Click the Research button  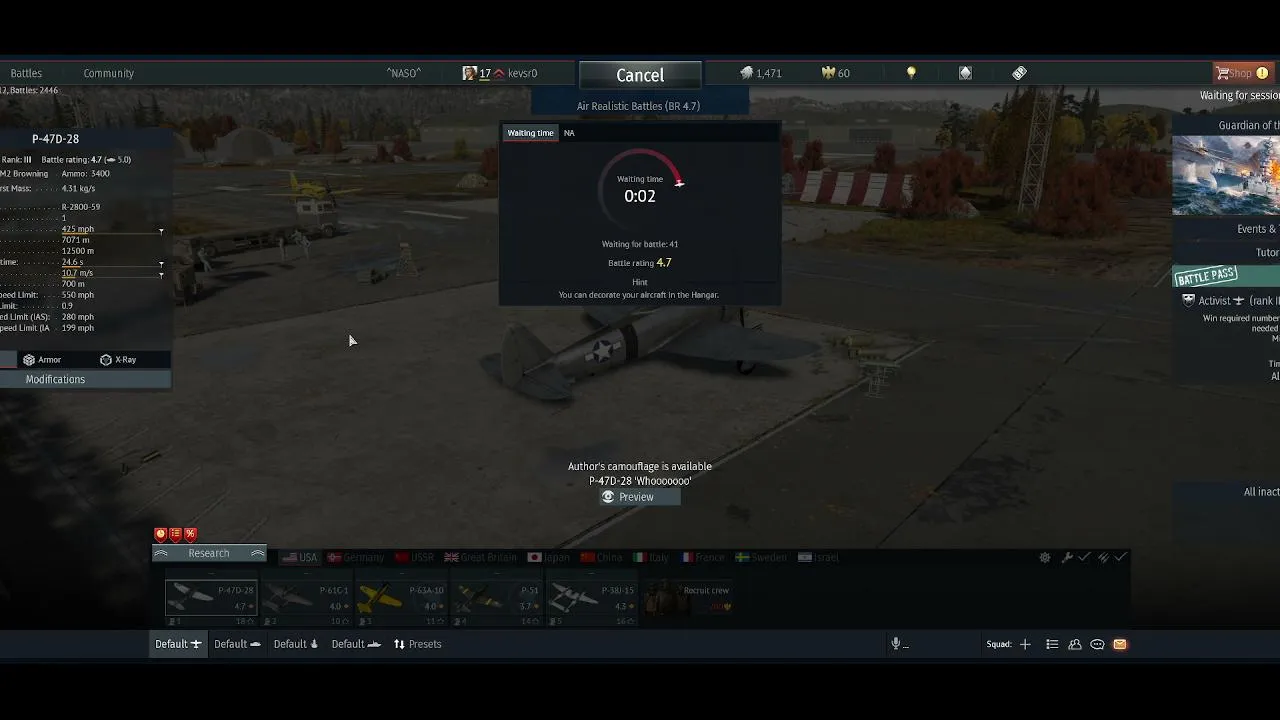(209, 554)
